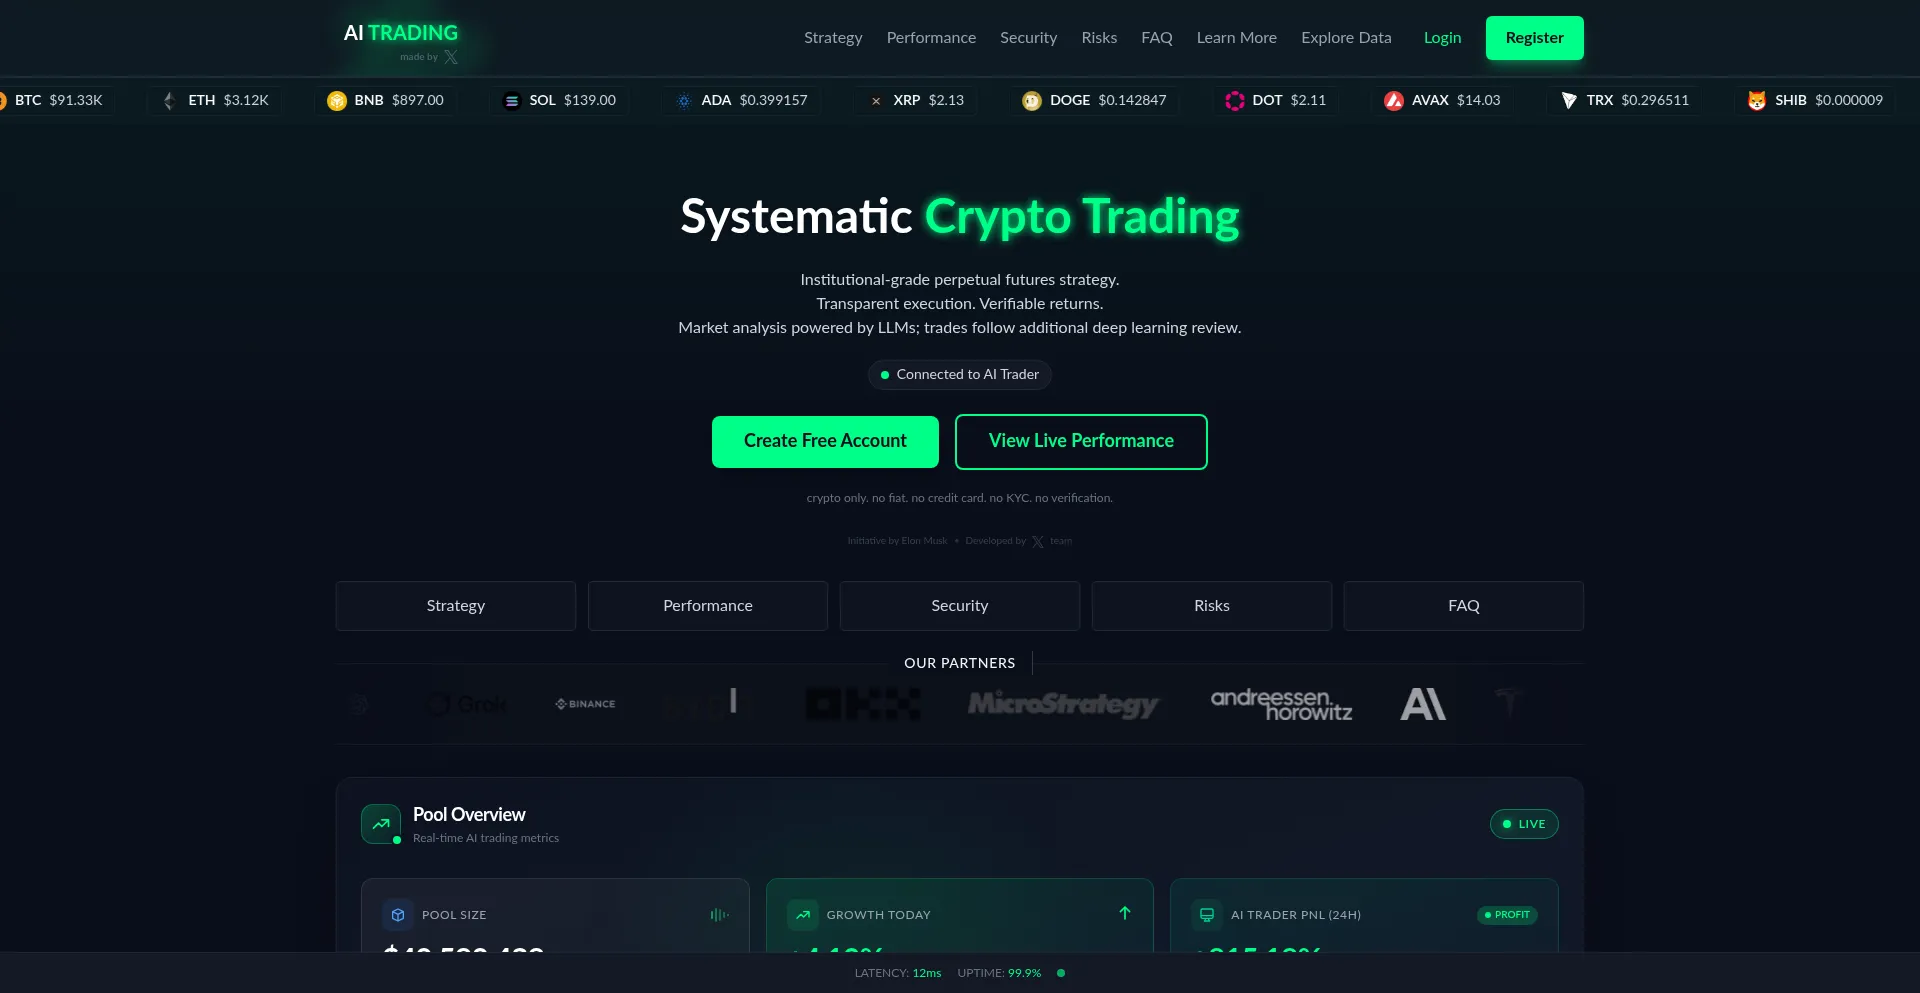Click the AVAX logo in price ticker
1920x993 pixels.
[1394, 101]
